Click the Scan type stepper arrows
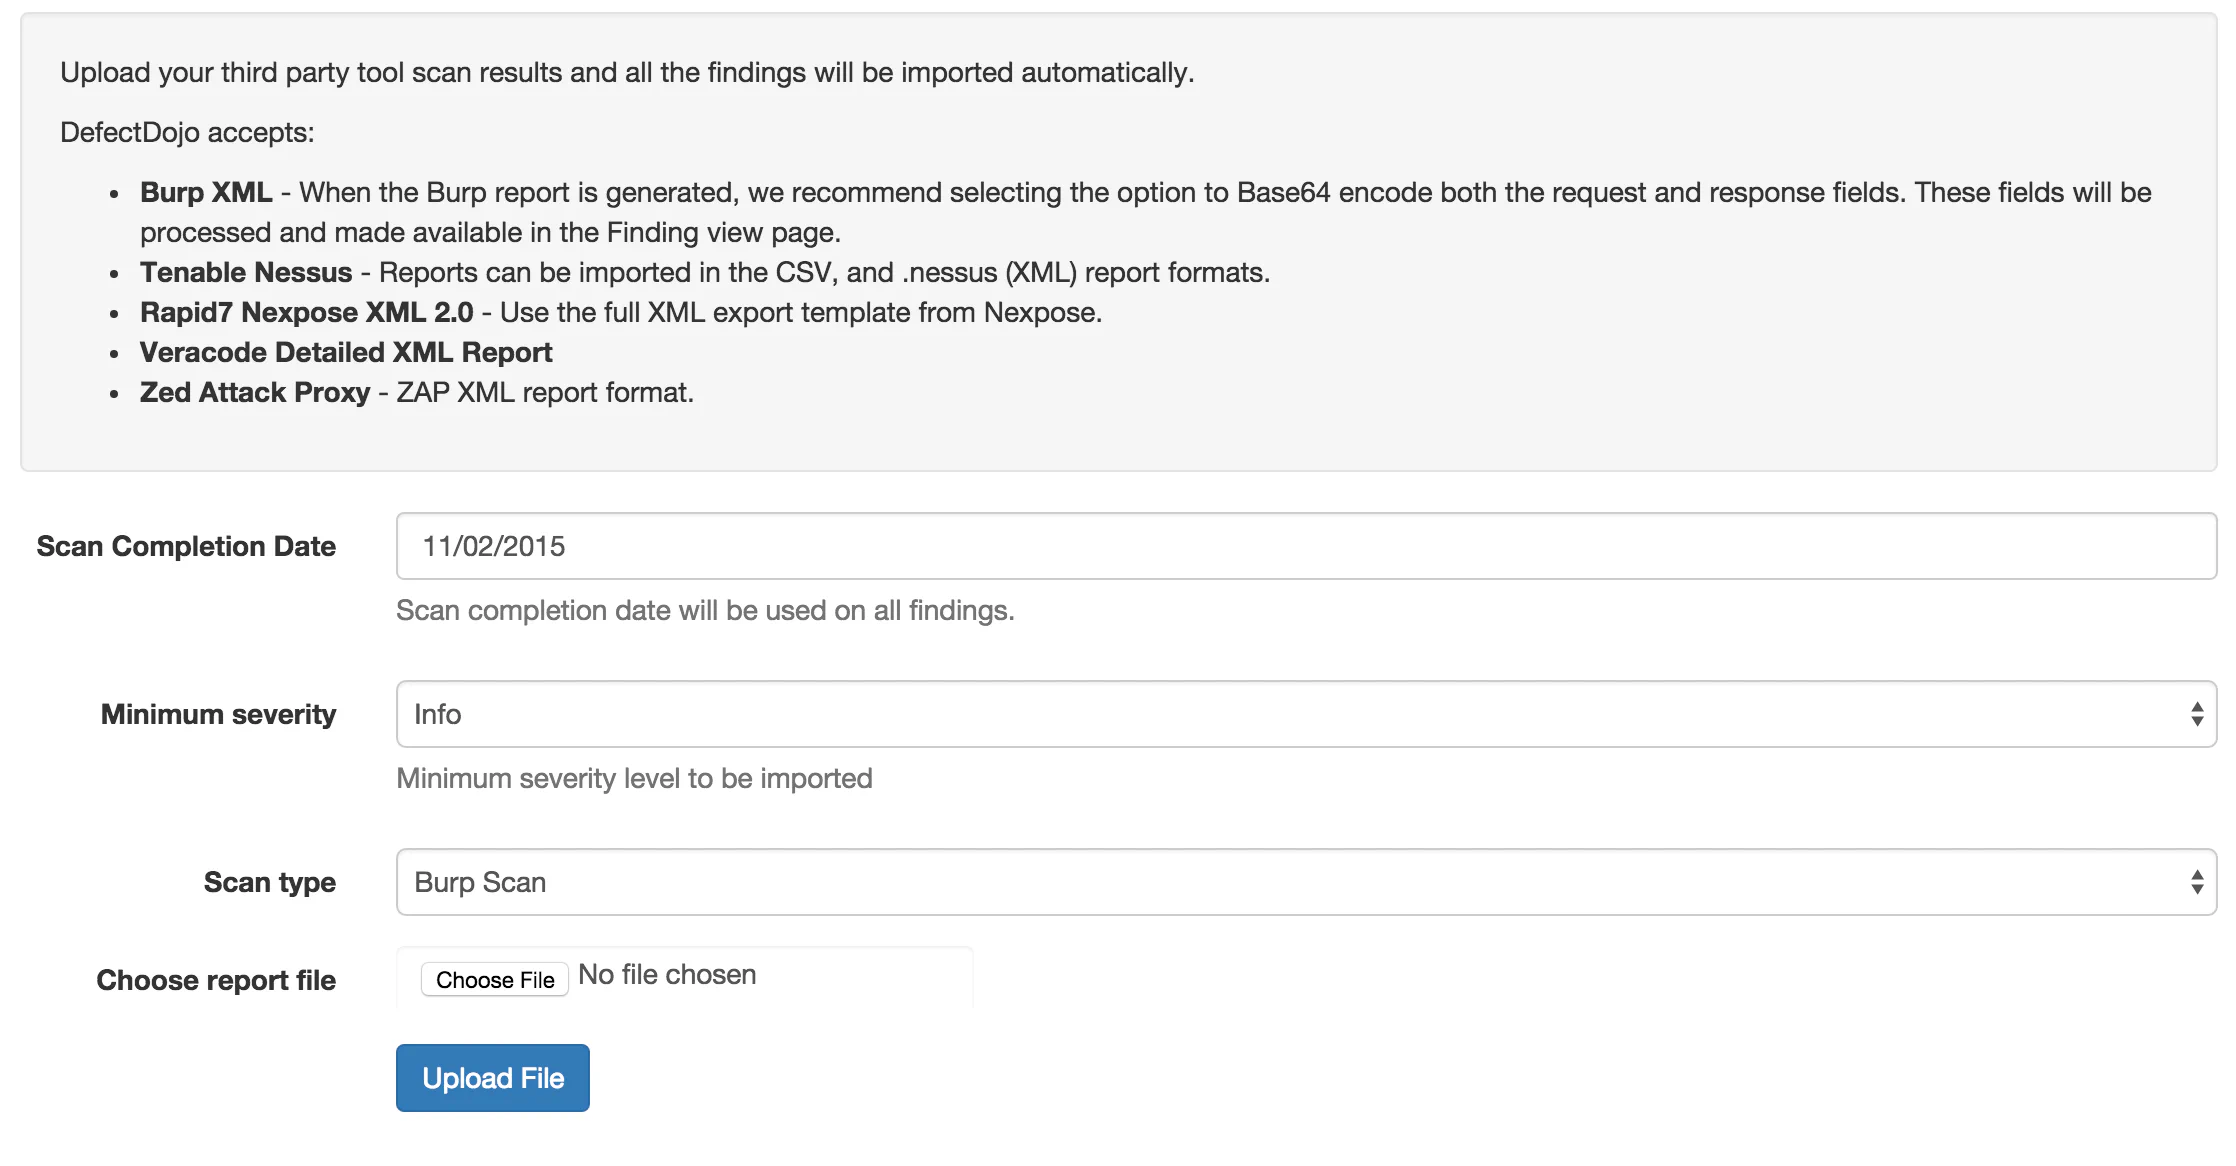 click(x=2196, y=881)
